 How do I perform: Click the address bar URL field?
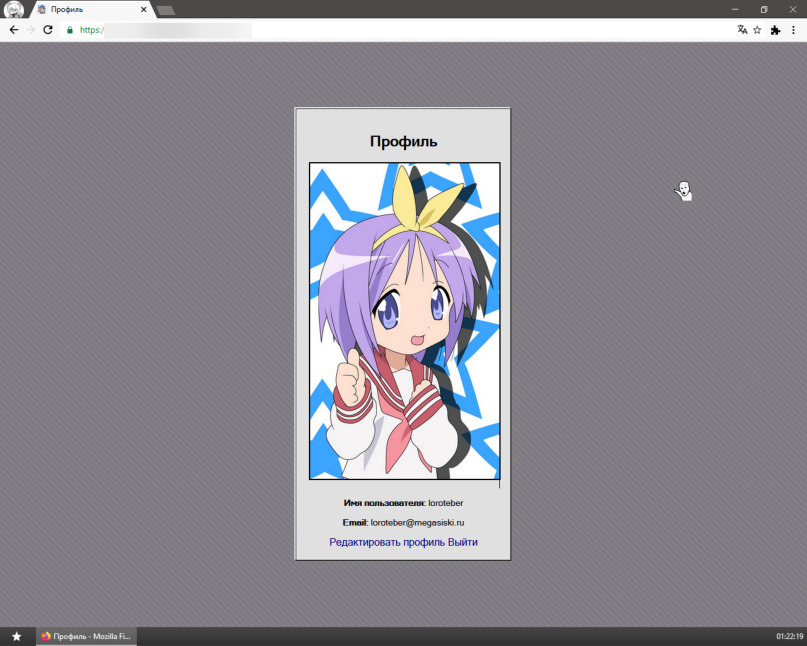401,30
